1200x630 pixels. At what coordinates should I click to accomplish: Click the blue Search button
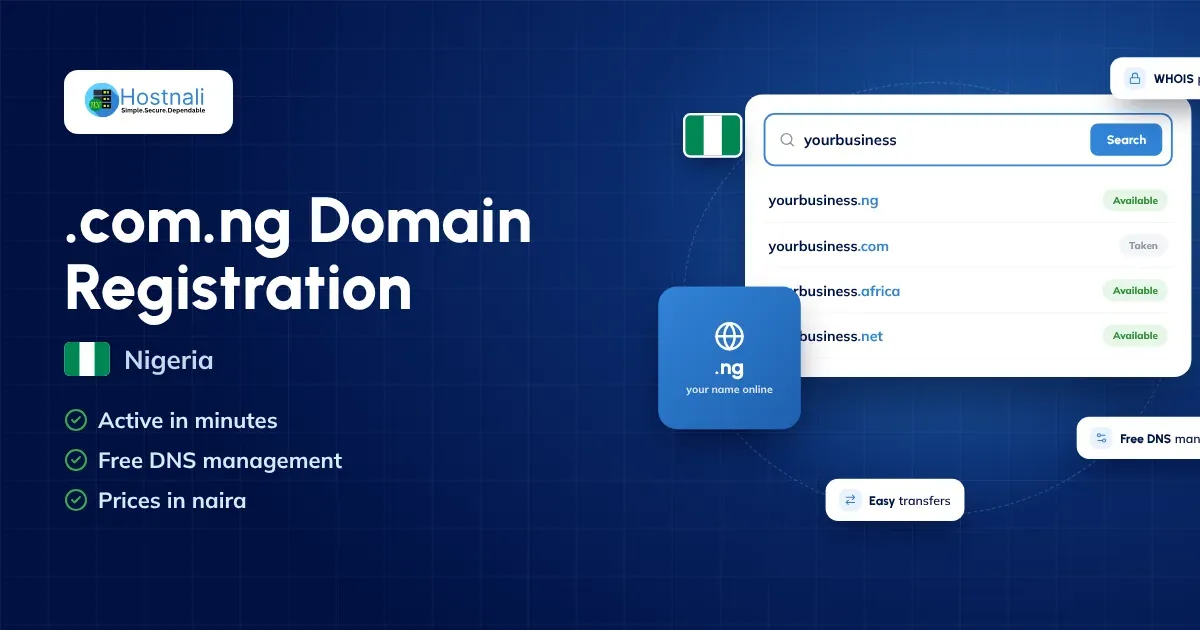click(1126, 140)
